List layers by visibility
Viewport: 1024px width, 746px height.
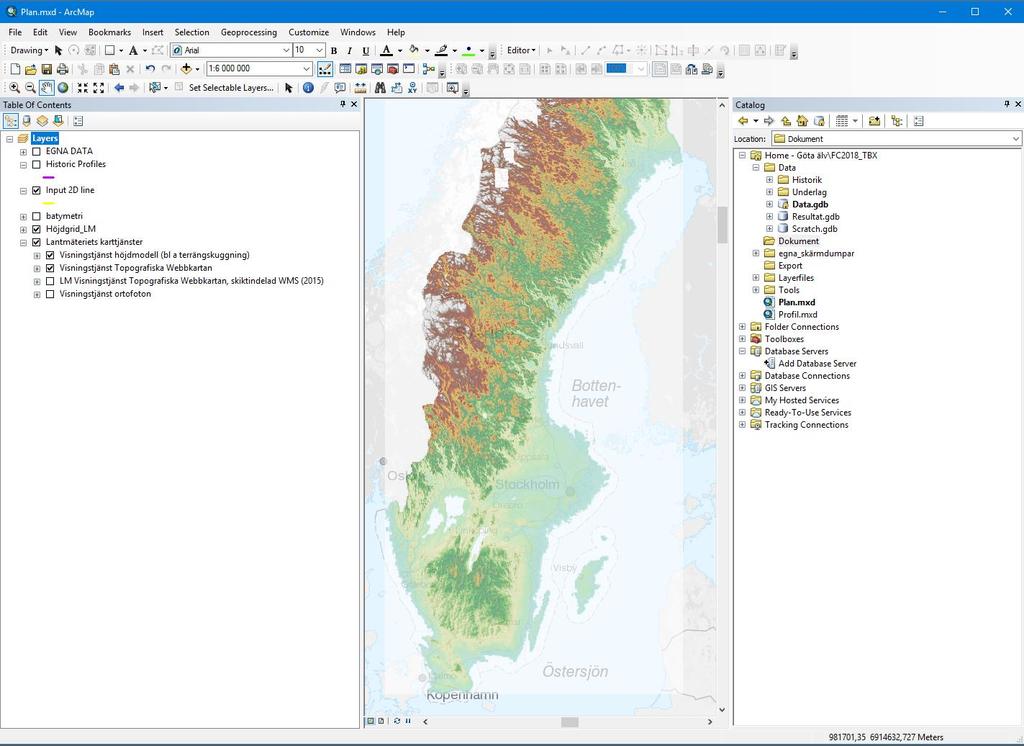coord(42,121)
